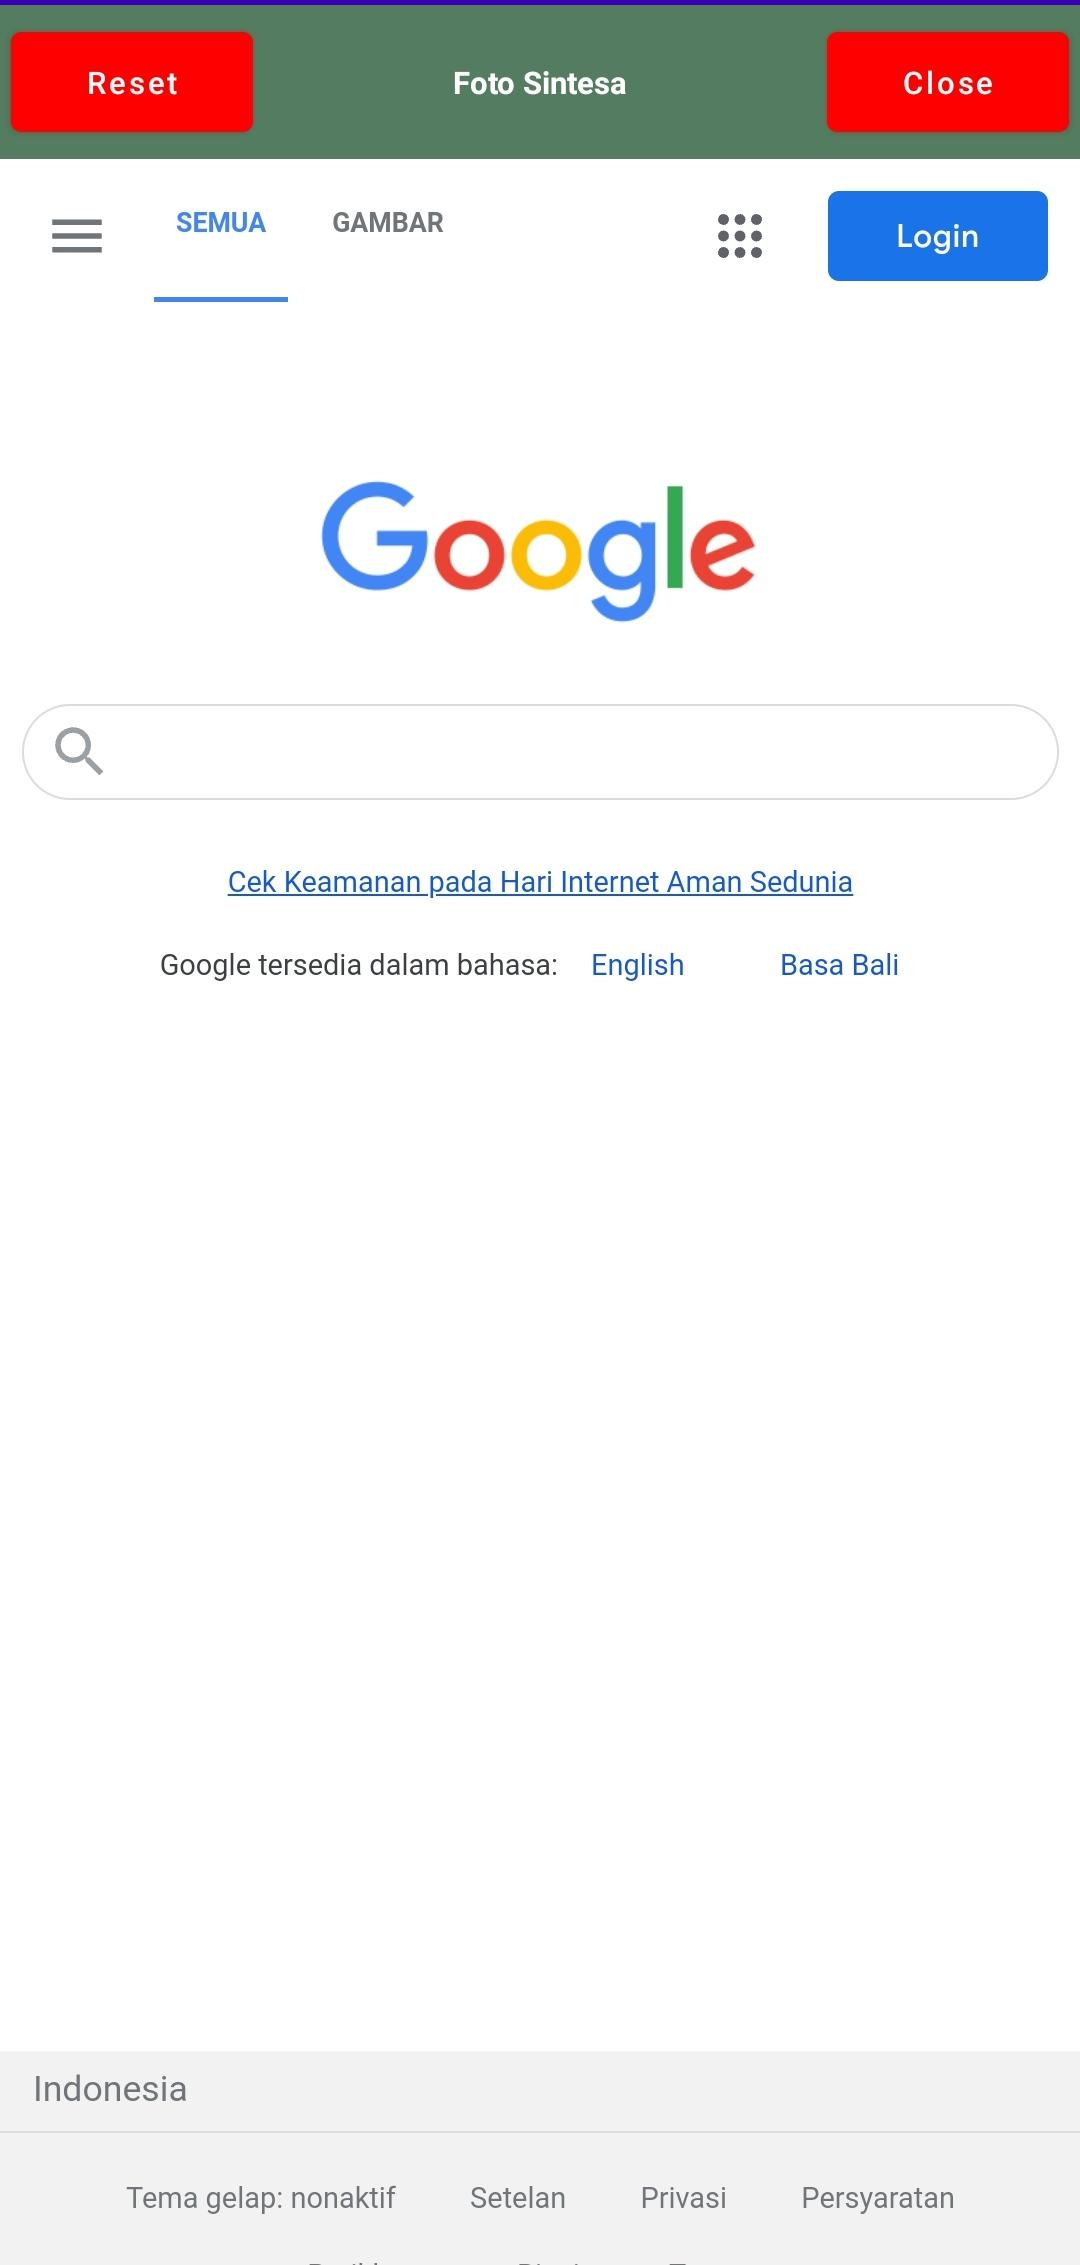Open the hamburger menu icon
The image size is (1080, 2265).
point(77,236)
